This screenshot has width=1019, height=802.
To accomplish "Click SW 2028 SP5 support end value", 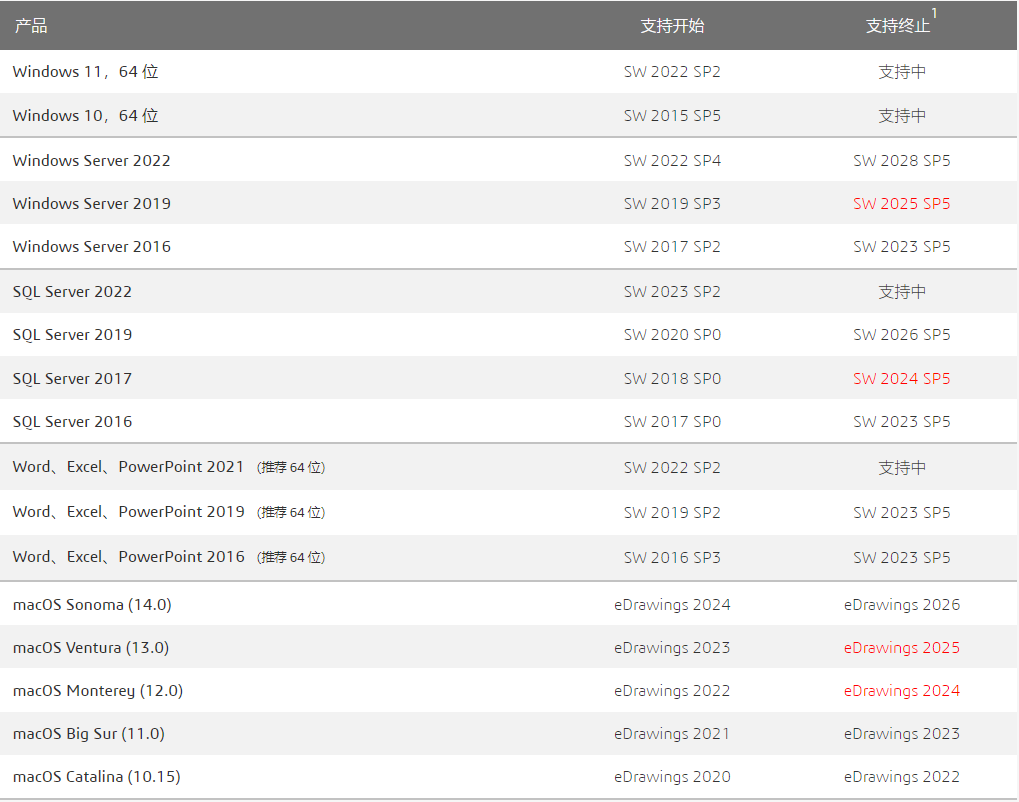I will tap(901, 161).
